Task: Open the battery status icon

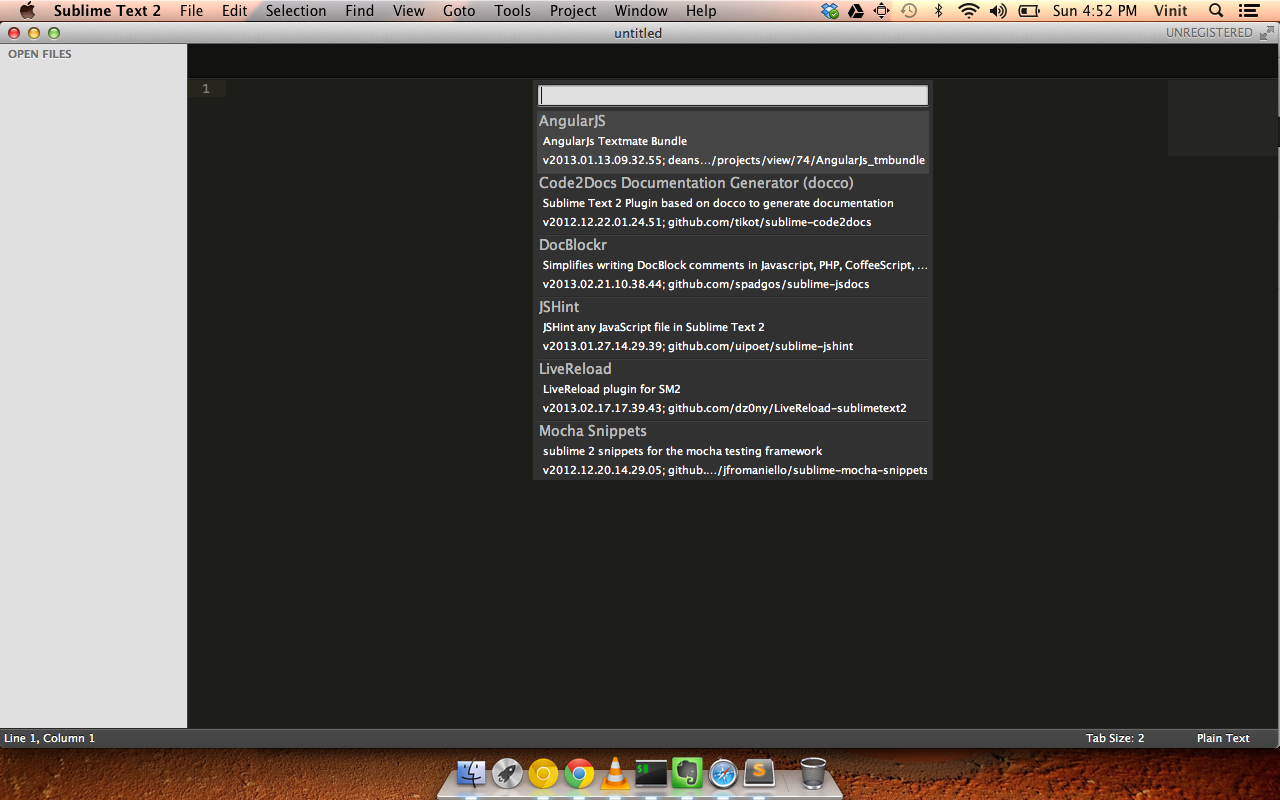Action: [1029, 11]
